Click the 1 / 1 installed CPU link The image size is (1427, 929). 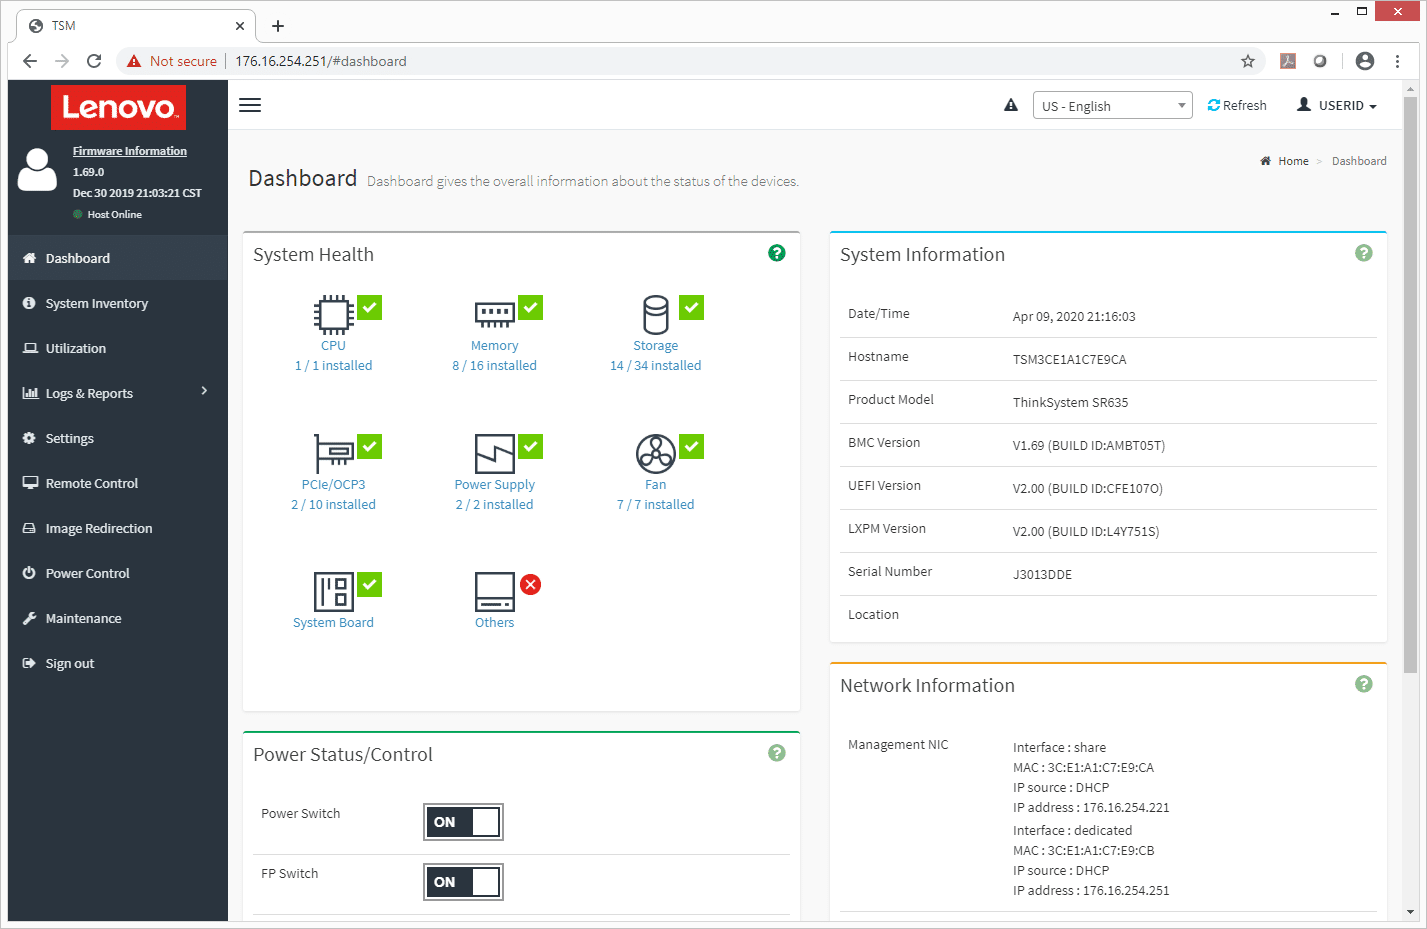click(333, 366)
